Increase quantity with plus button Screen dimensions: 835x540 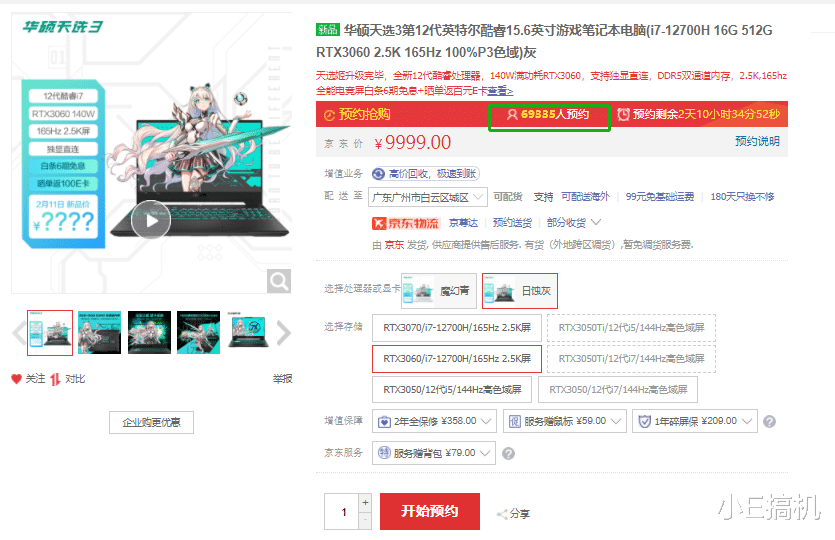pos(365,502)
